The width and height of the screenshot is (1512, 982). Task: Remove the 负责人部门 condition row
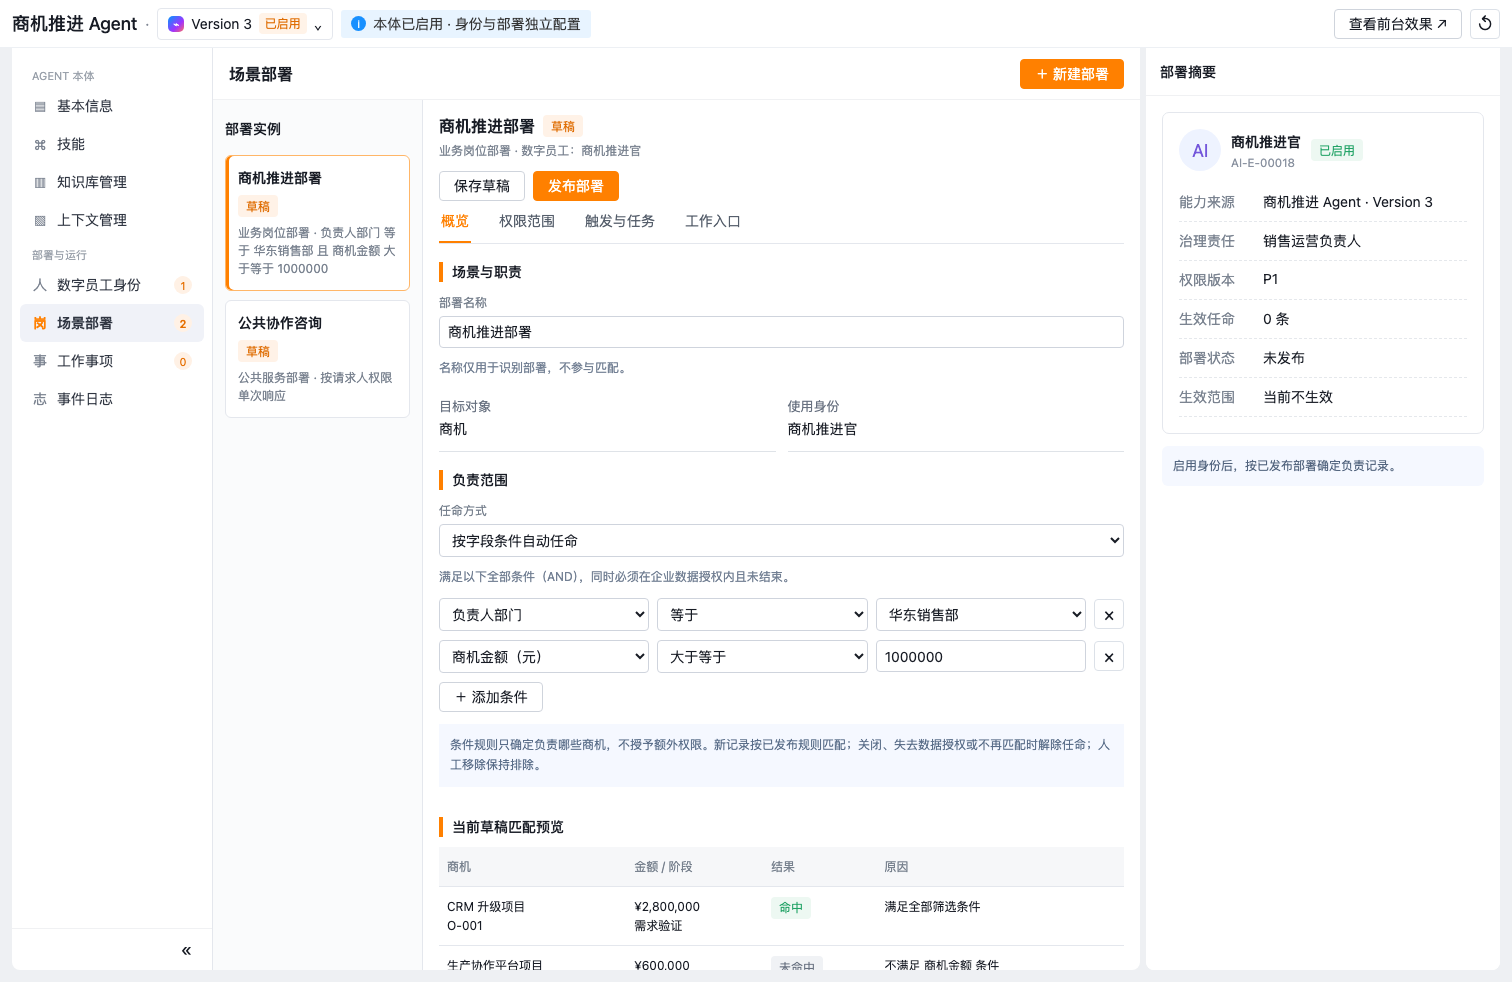tap(1109, 615)
